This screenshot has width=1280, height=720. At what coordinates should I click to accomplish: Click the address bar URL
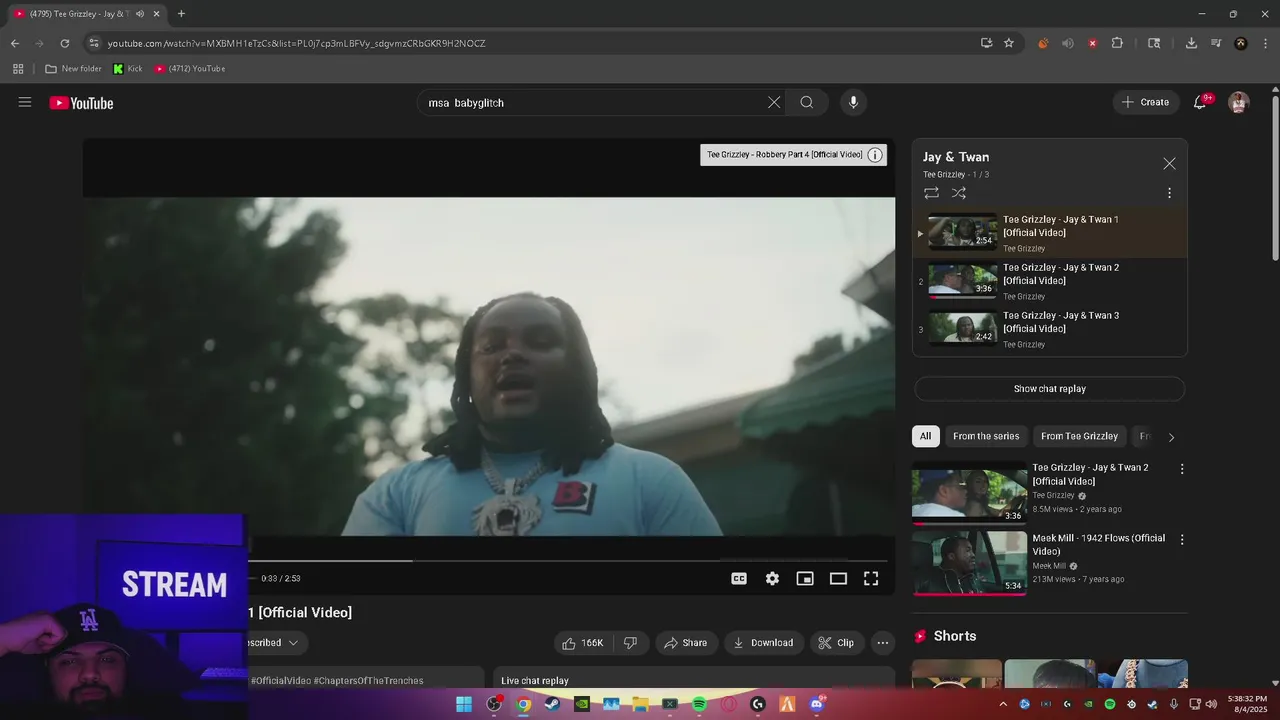coord(296,43)
